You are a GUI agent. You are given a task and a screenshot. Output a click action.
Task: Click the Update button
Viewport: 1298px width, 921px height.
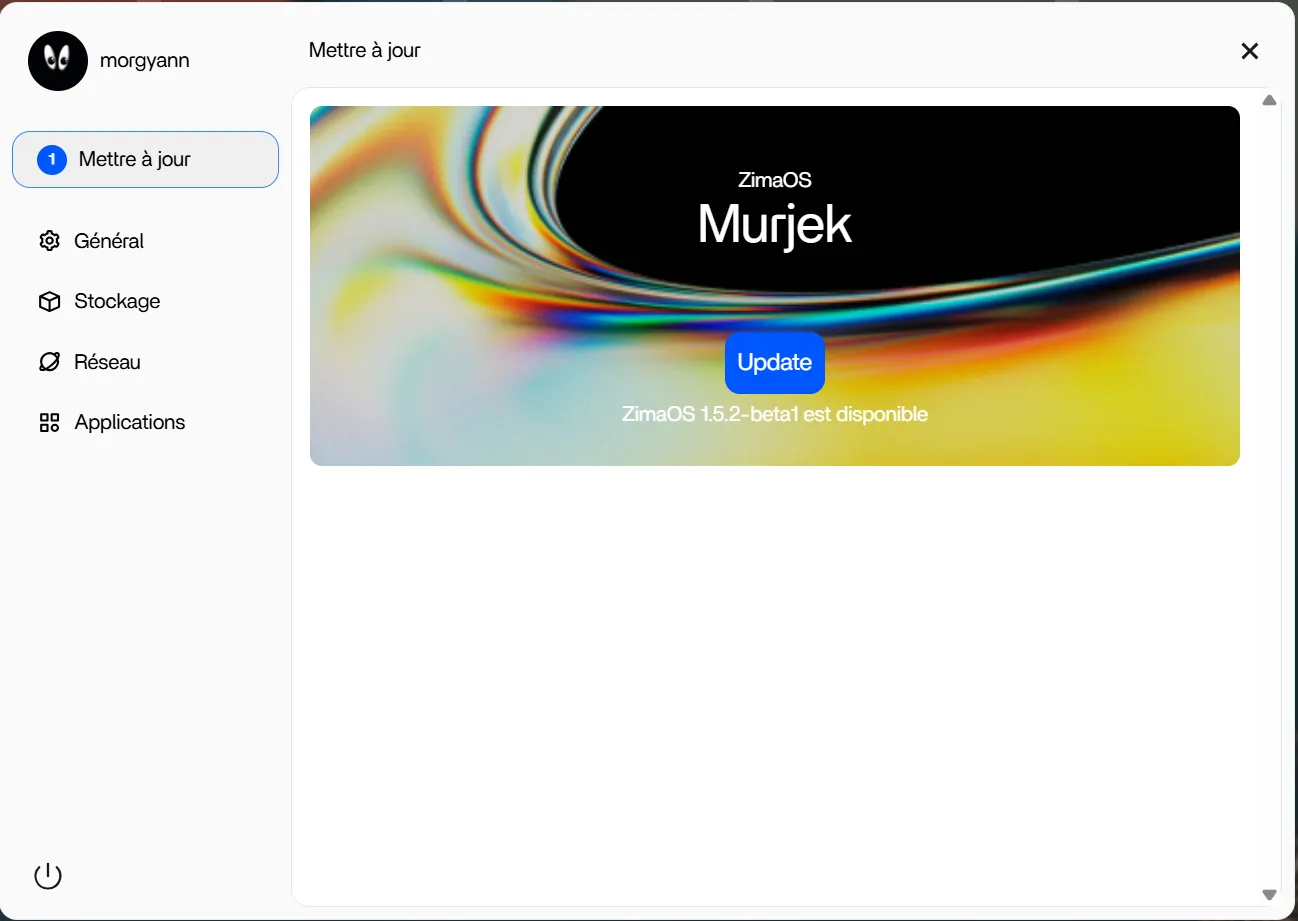point(774,362)
